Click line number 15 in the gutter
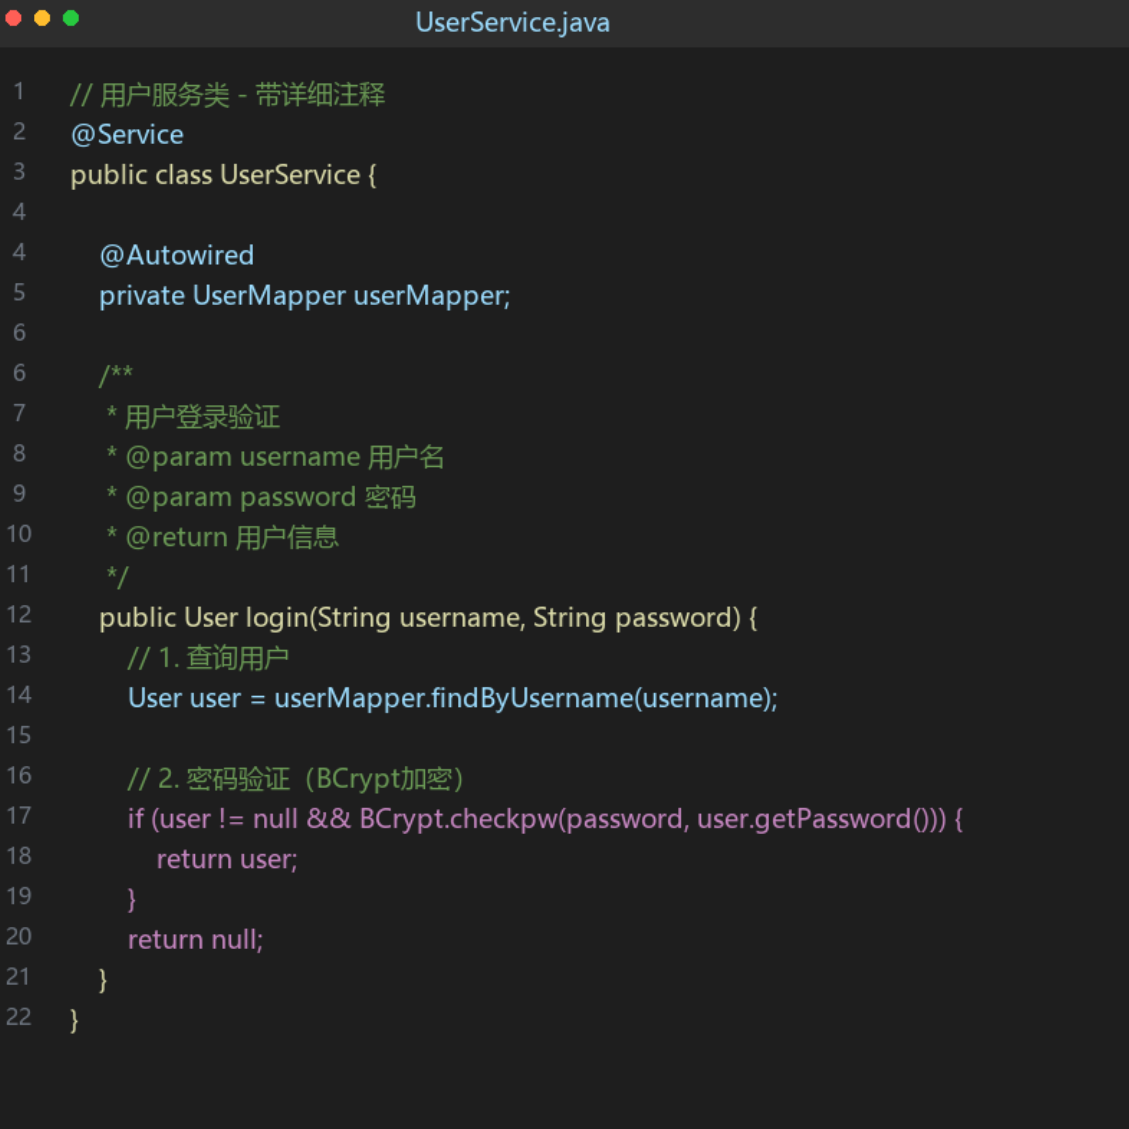The height and width of the screenshot is (1129, 1129). pyautogui.click(x=19, y=735)
